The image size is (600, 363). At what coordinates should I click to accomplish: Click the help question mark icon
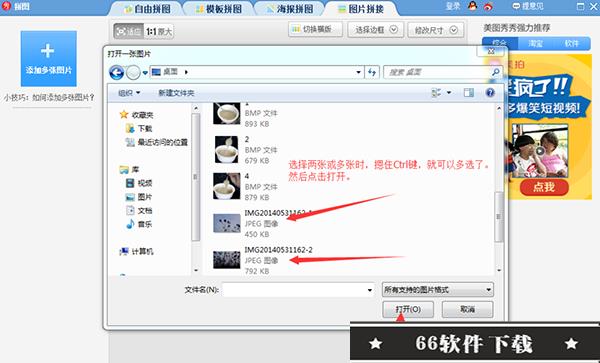tap(490, 93)
